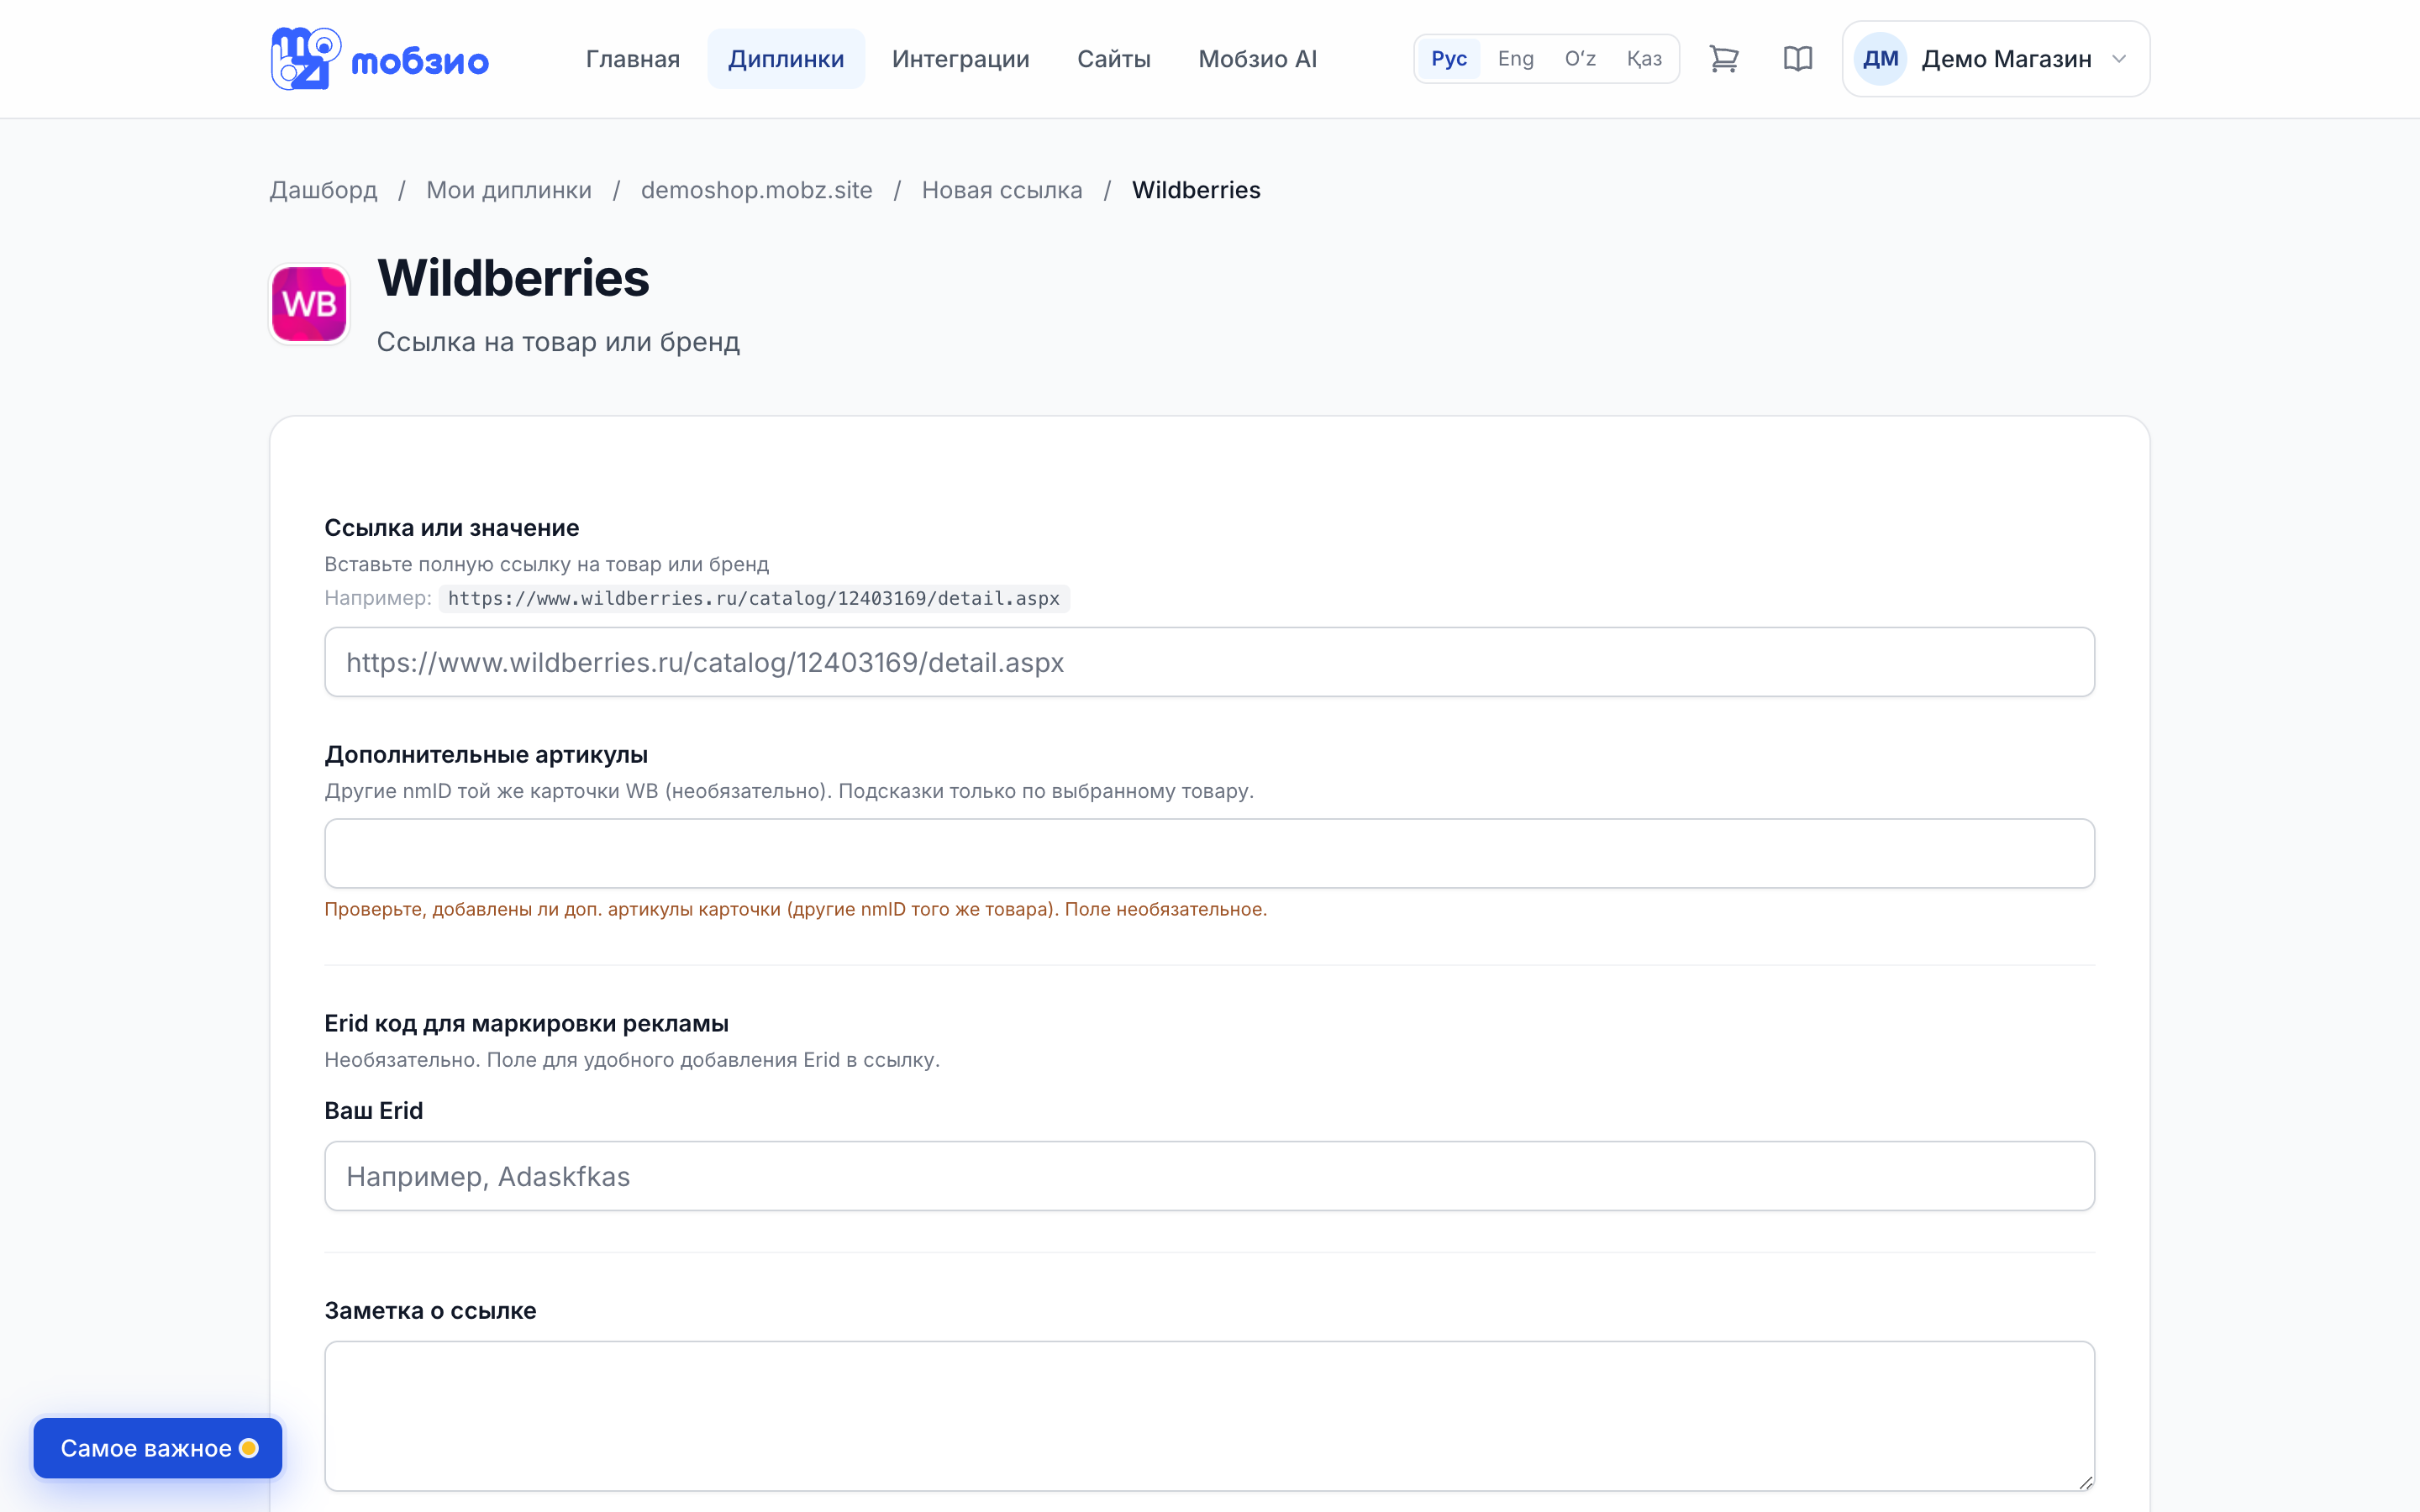
Task: Click the Мобзио logo
Action: 379,59
